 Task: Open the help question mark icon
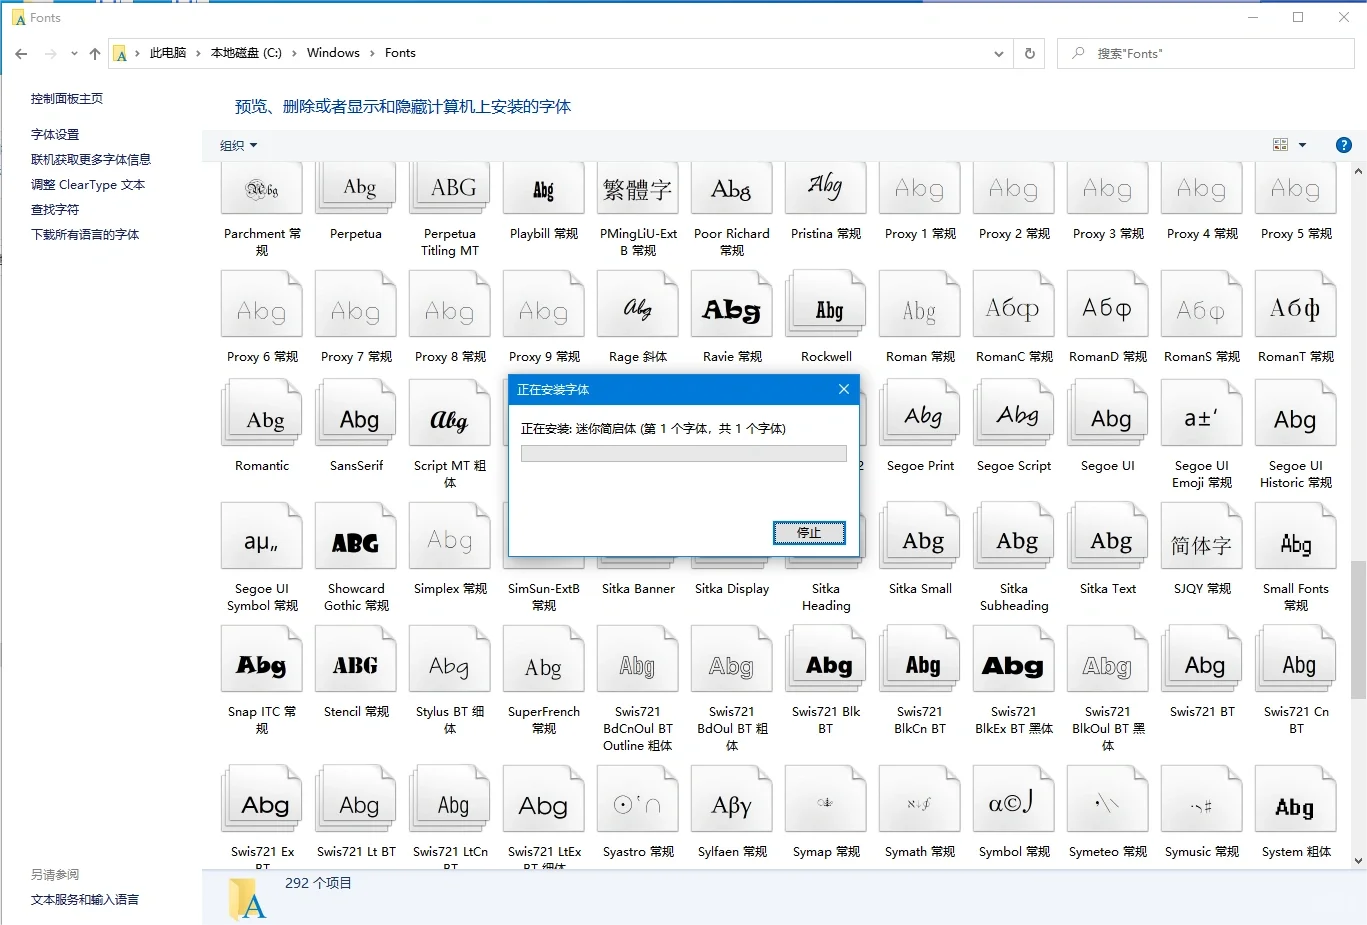(1344, 145)
